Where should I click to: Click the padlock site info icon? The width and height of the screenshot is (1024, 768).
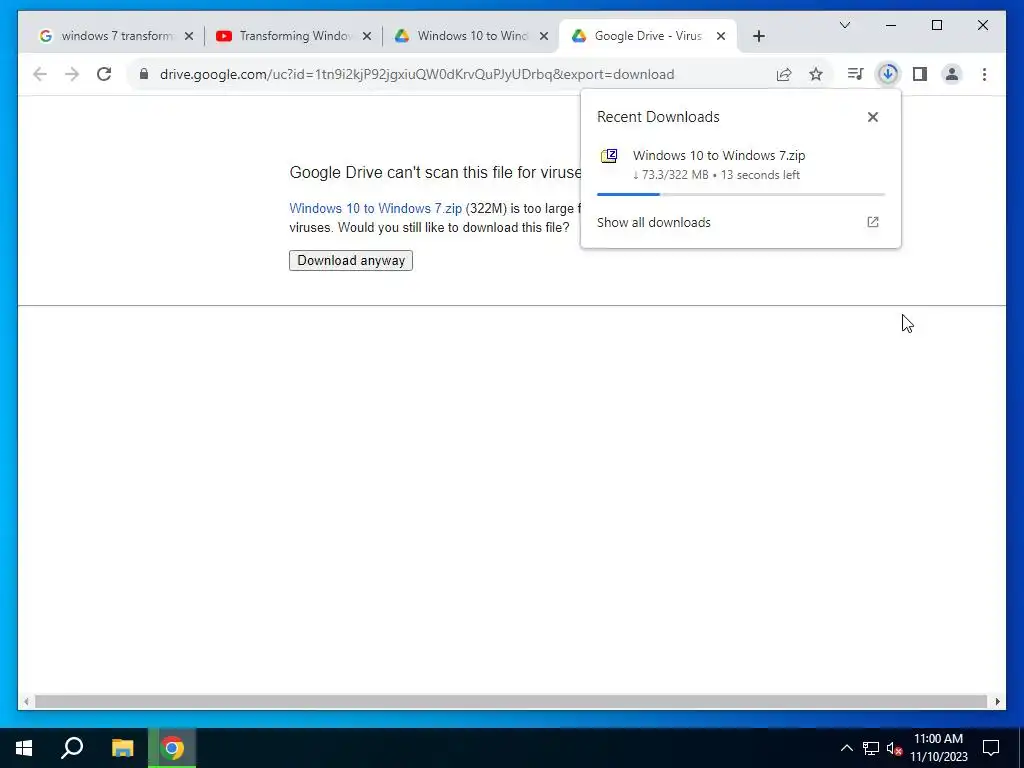click(x=144, y=74)
